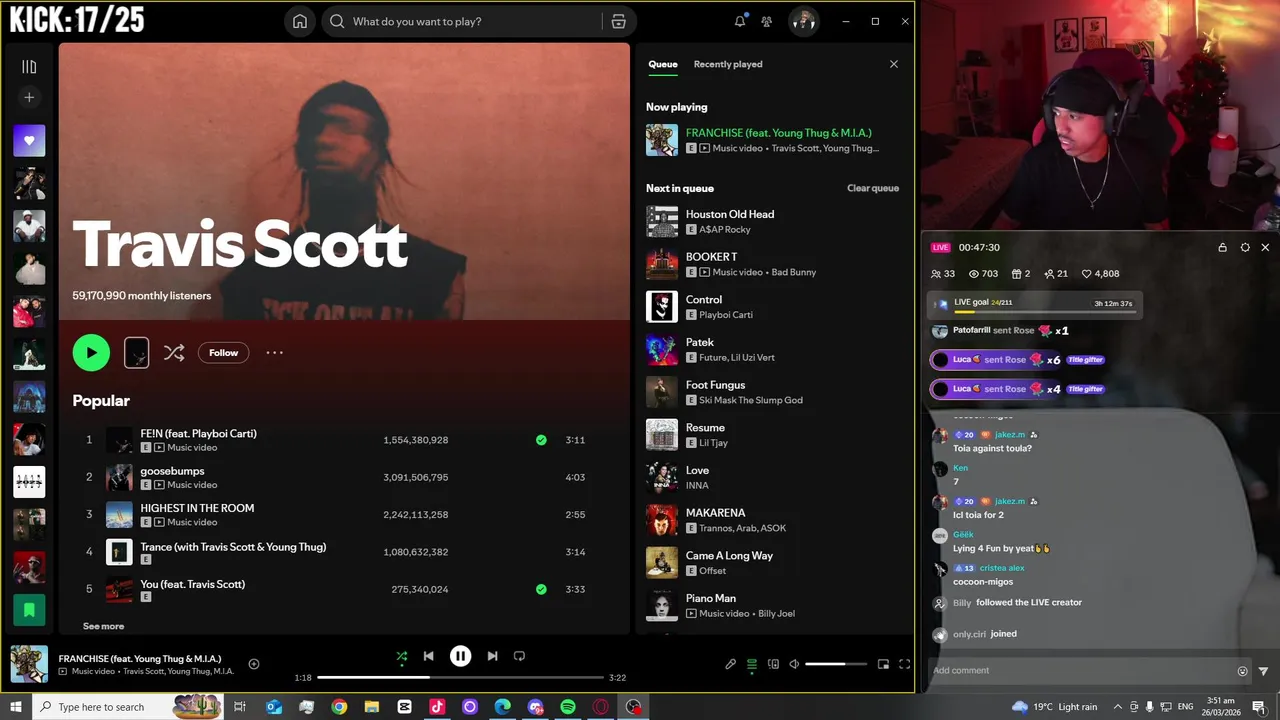Close the queue panel
The width and height of the screenshot is (1280, 720).
(894, 64)
